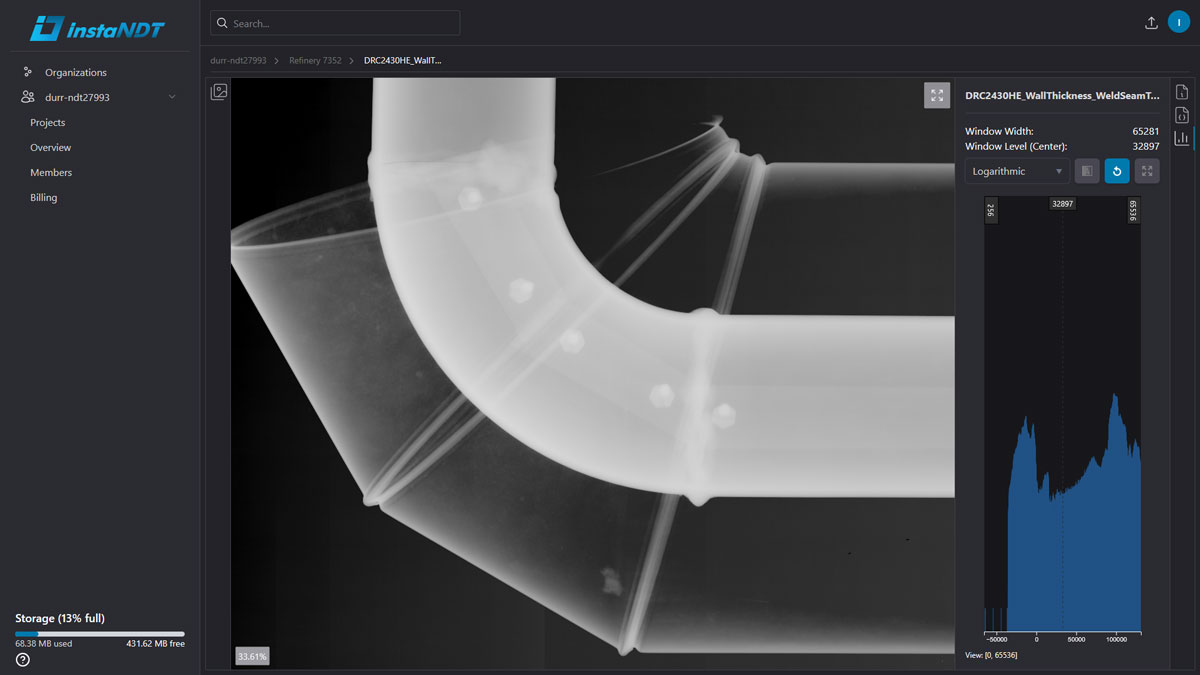1200x675 pixels.
Task: Open the image gallery panel icon
Action: [219, 92]
